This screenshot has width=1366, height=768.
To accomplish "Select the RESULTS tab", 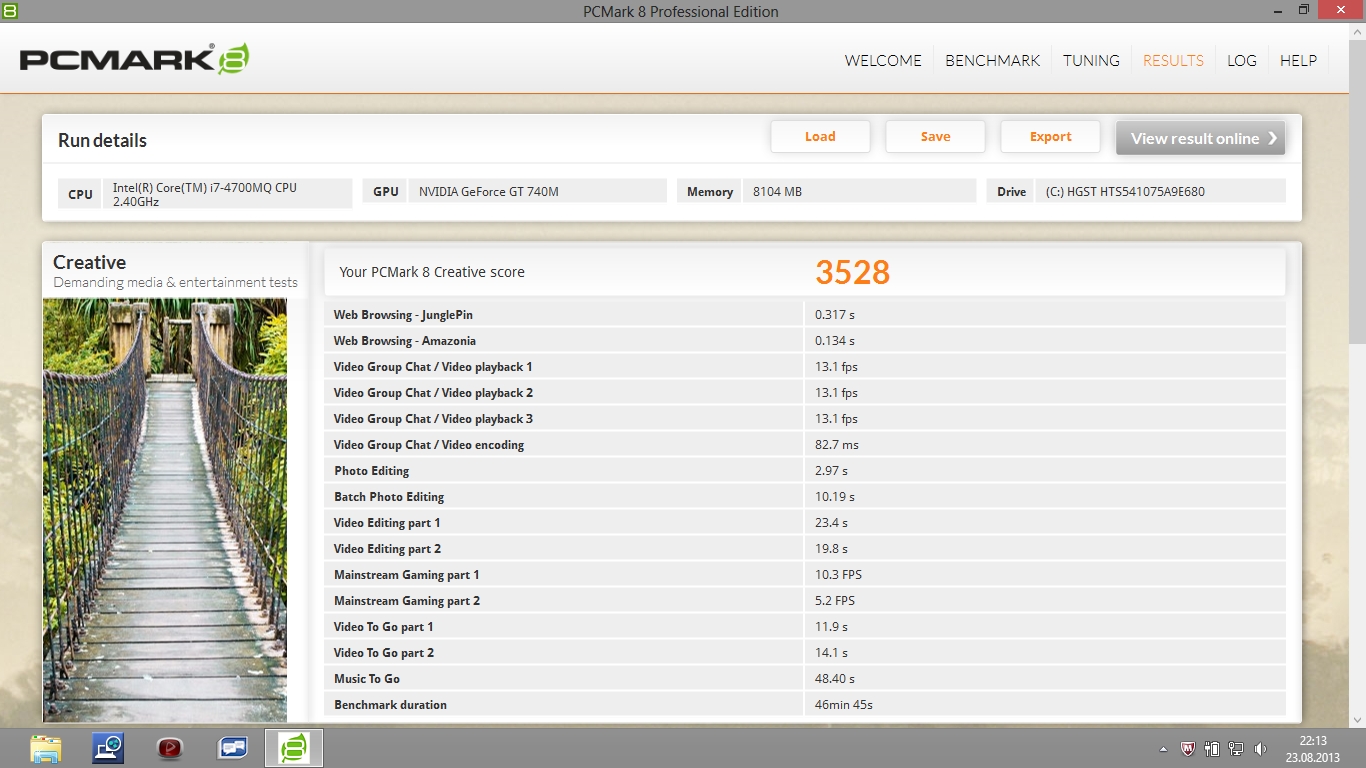I will pos(1173,60).
